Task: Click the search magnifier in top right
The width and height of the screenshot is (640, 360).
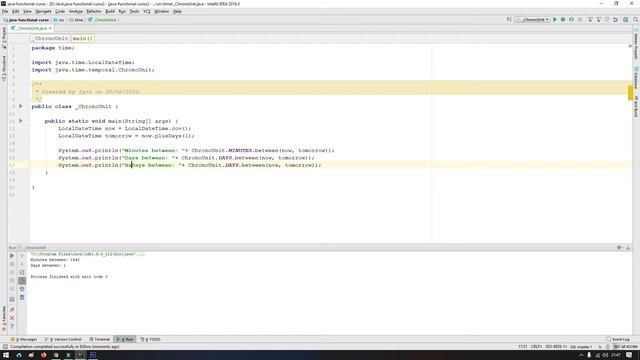Action: point(636,20)
